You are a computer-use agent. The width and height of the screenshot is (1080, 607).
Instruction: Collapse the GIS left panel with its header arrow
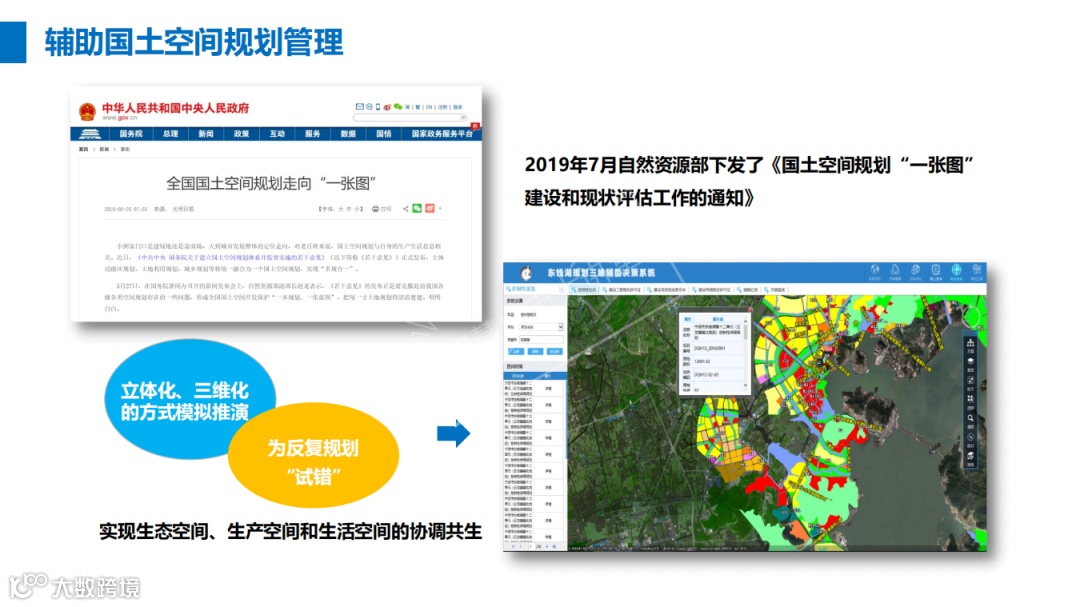point(561,289)
